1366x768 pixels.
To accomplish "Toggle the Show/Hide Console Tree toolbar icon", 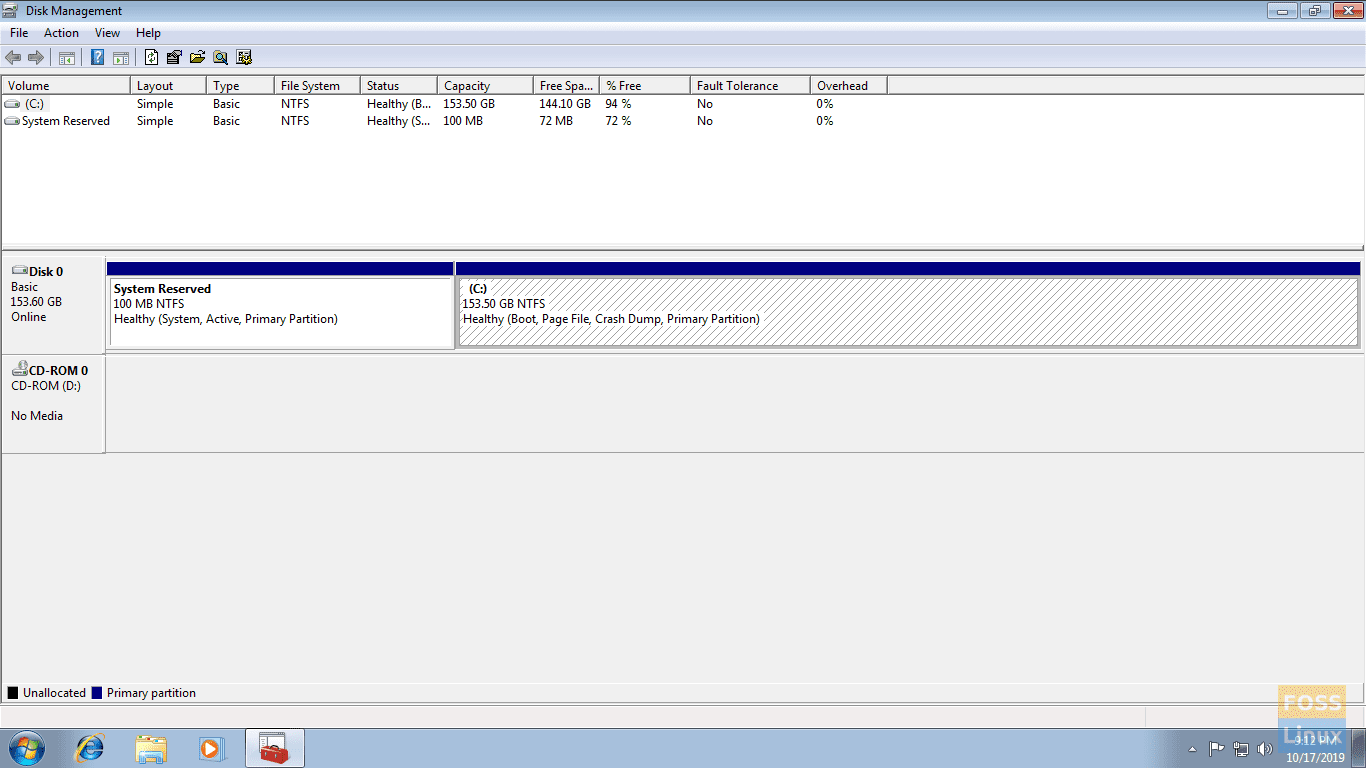I will pyautogui.click(x=66, y=57).
